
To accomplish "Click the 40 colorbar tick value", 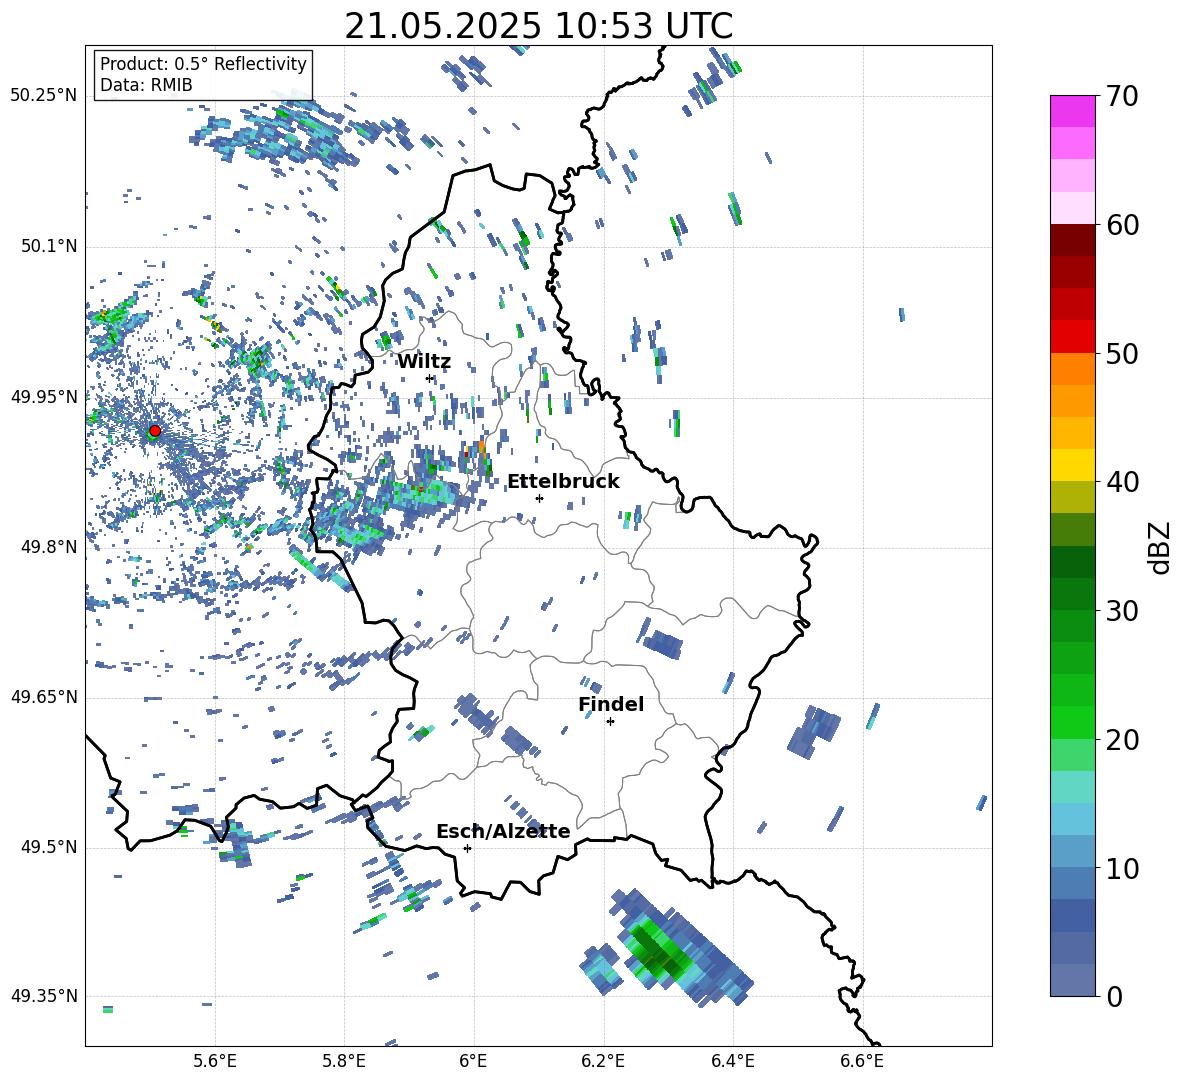I will [1122, 482].
